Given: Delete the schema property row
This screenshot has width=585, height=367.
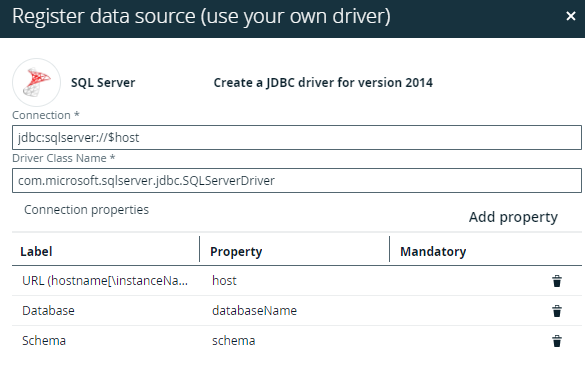Looking at the screenshot, I should point(557,341).
